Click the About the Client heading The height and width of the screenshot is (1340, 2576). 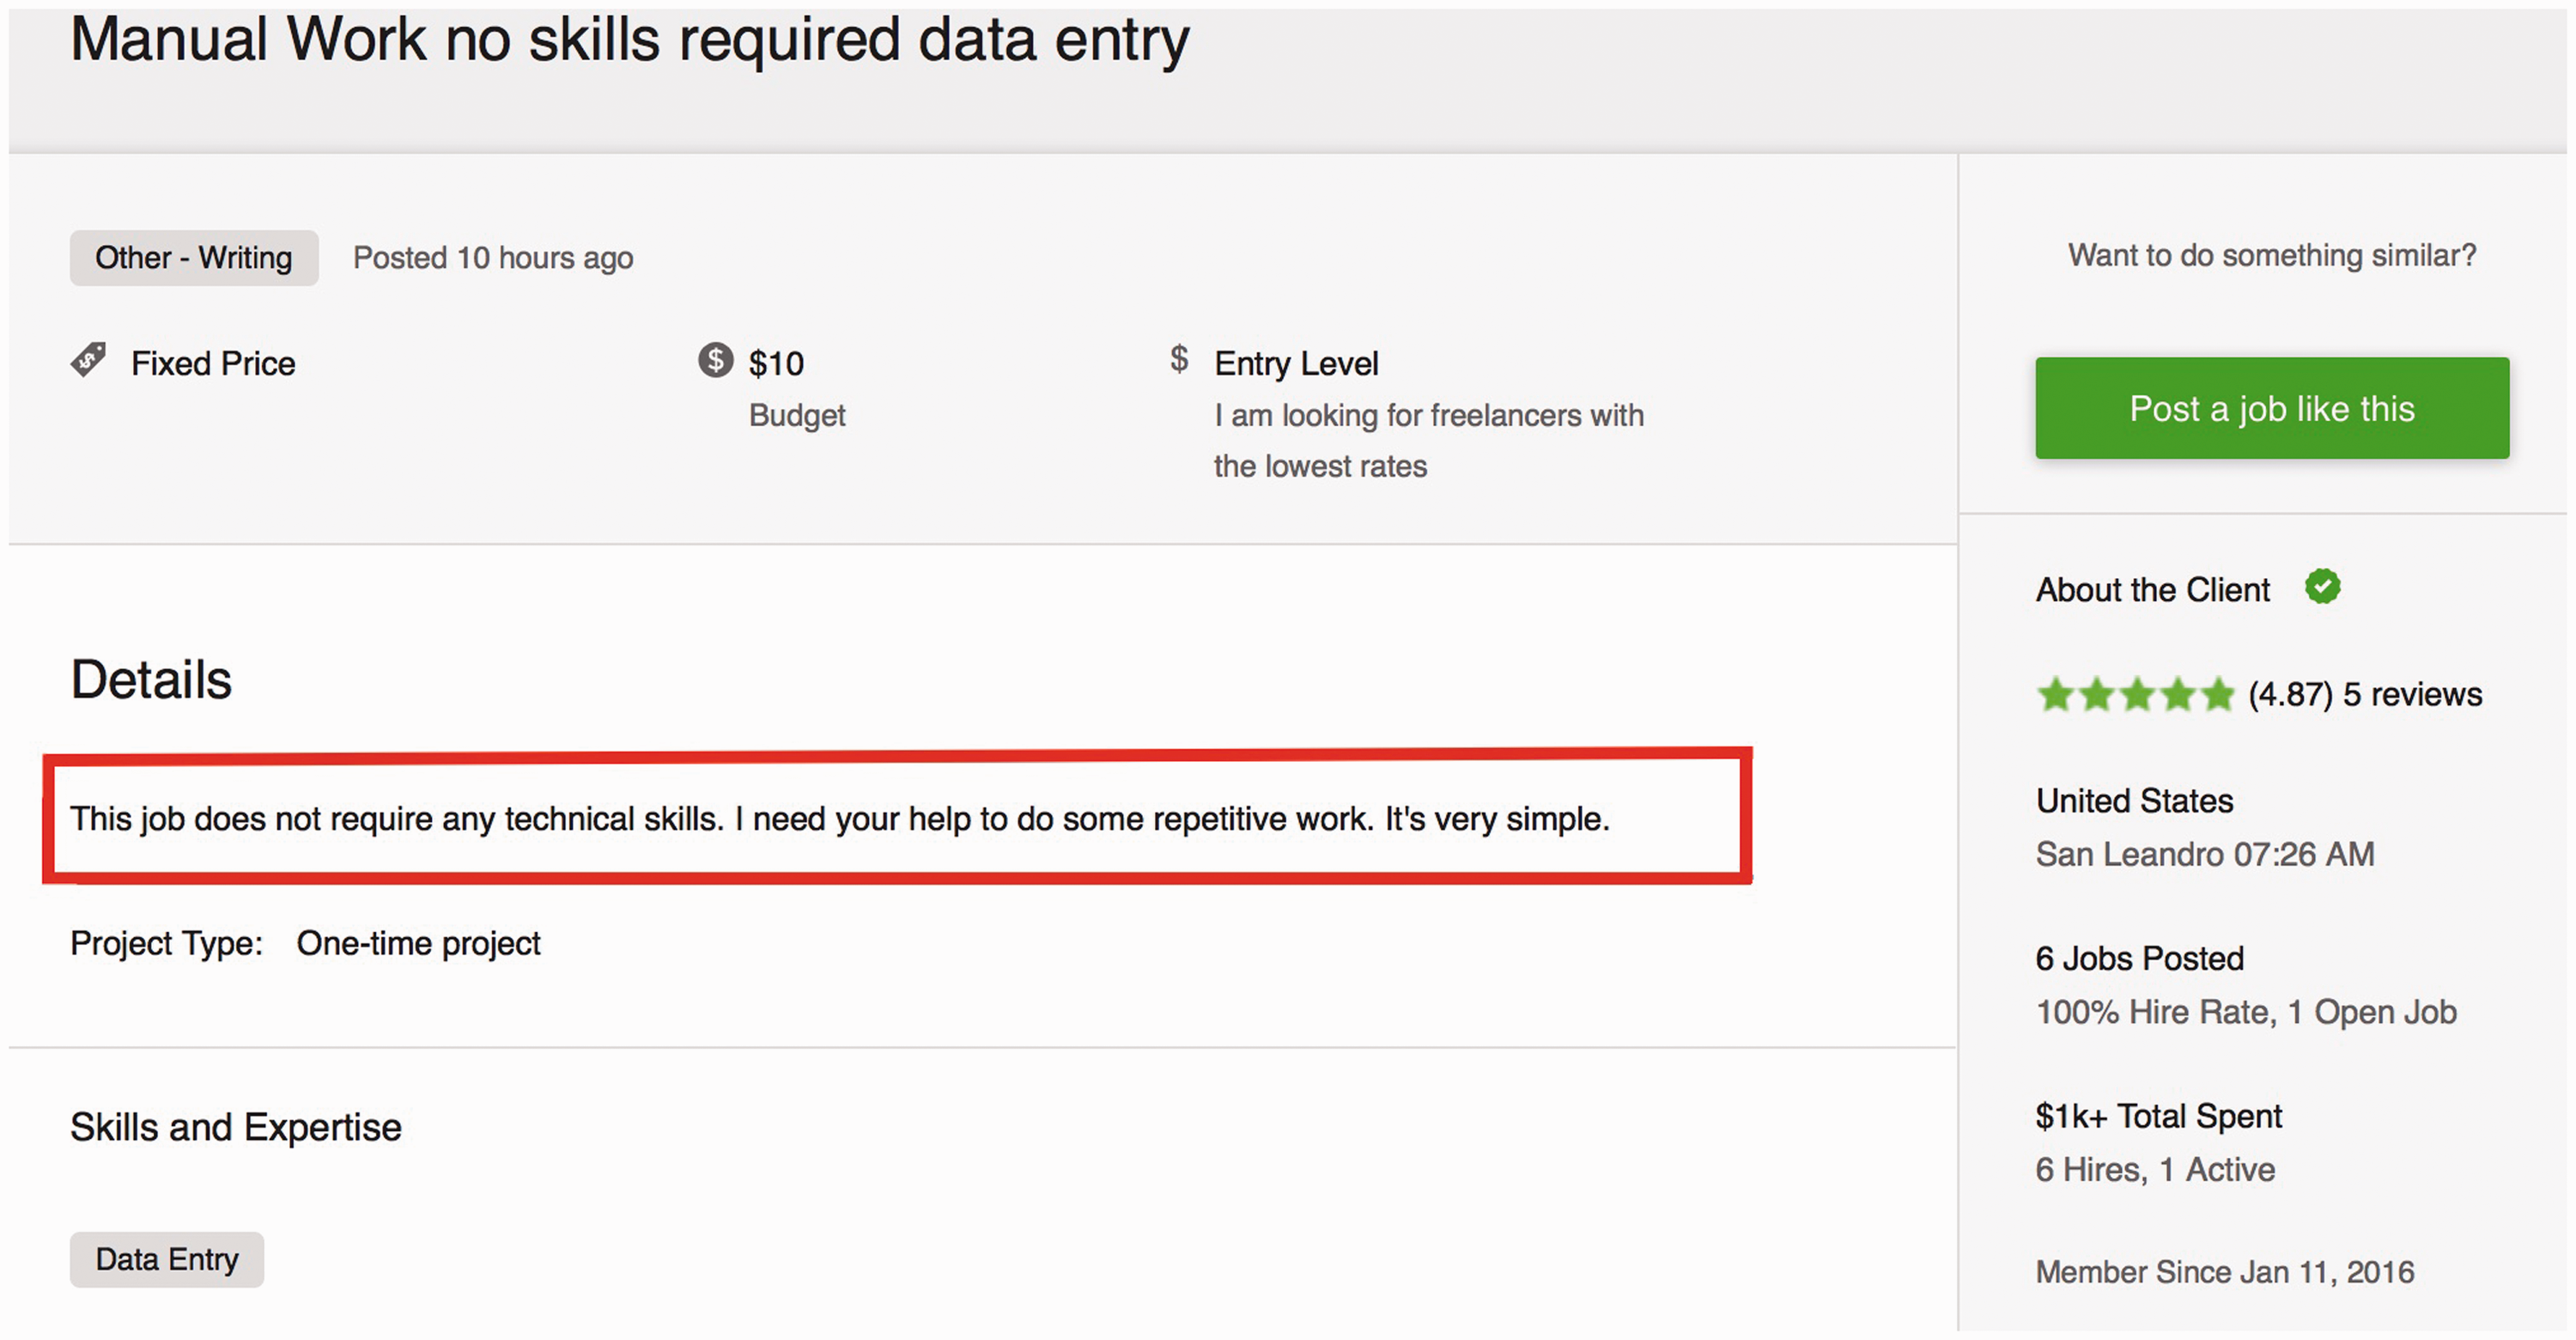pos(2152,590)
